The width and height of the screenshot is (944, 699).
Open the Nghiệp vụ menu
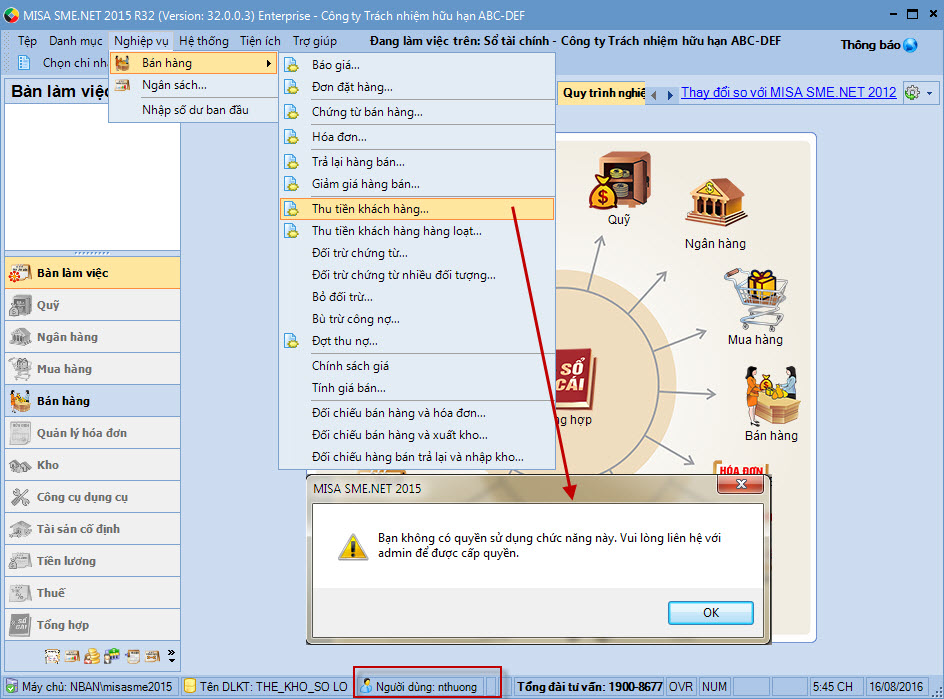coord(141,41)
